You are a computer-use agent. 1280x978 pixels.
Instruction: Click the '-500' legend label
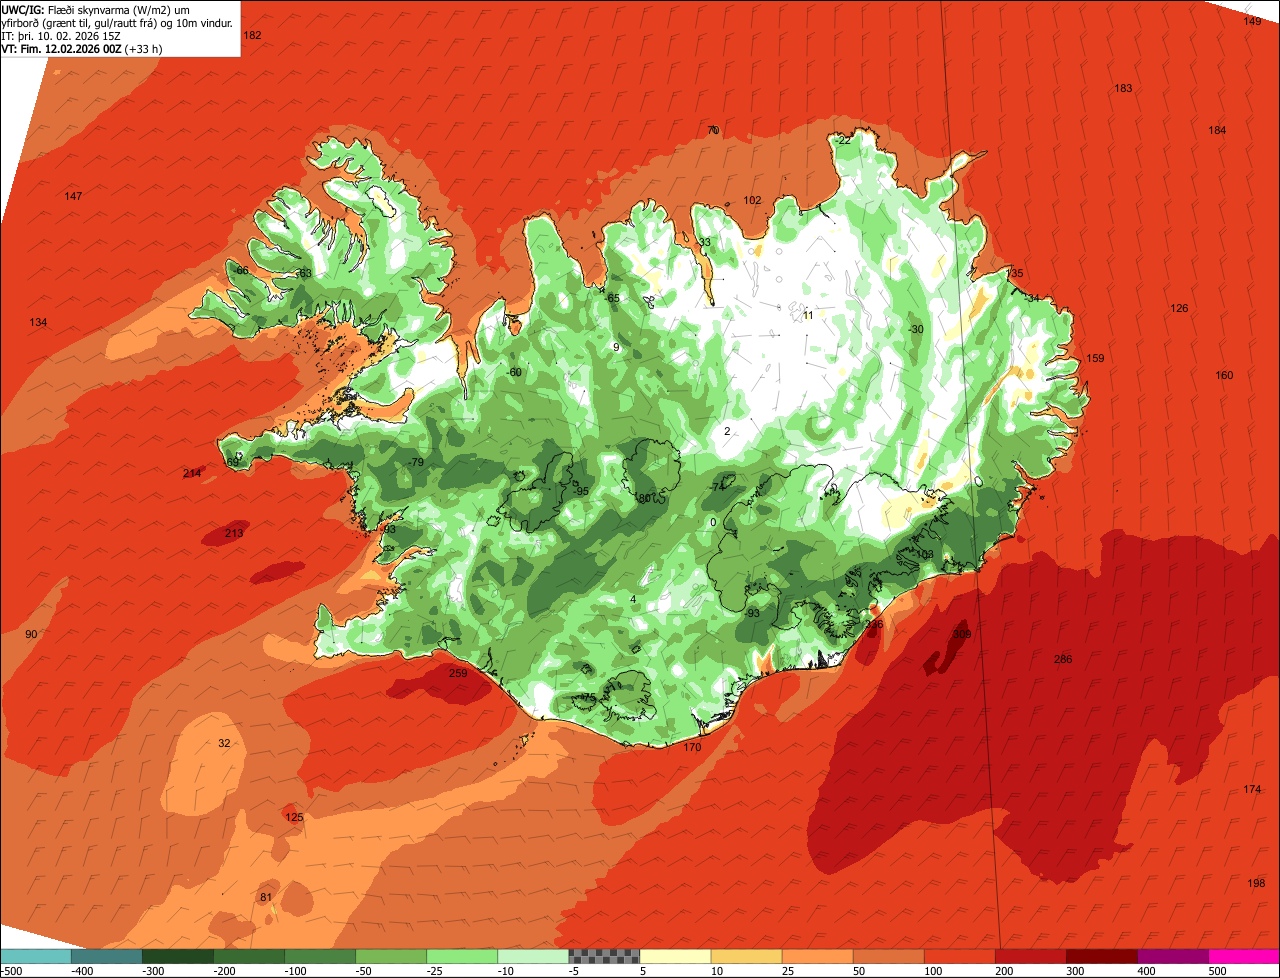click(12, 970)
